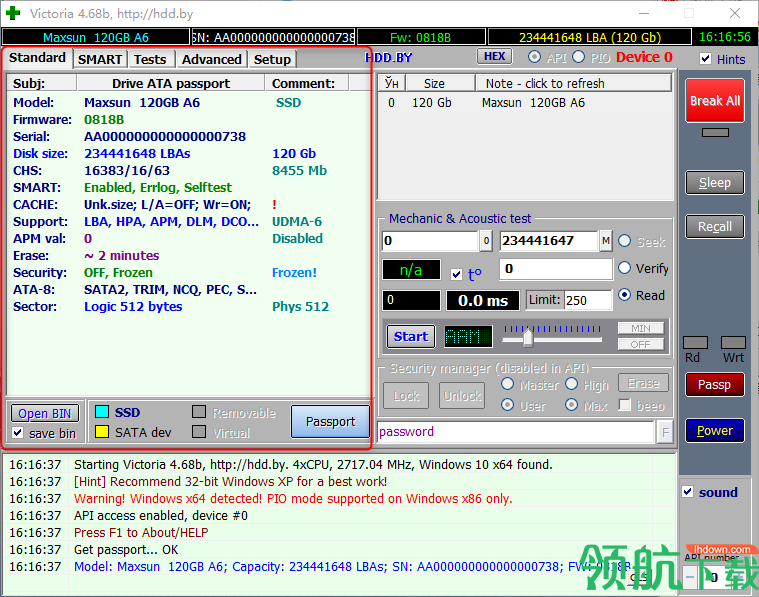Viewport: 759px width, 597px height.
Task: Open the Advanced tab
Action: [212, 60]
